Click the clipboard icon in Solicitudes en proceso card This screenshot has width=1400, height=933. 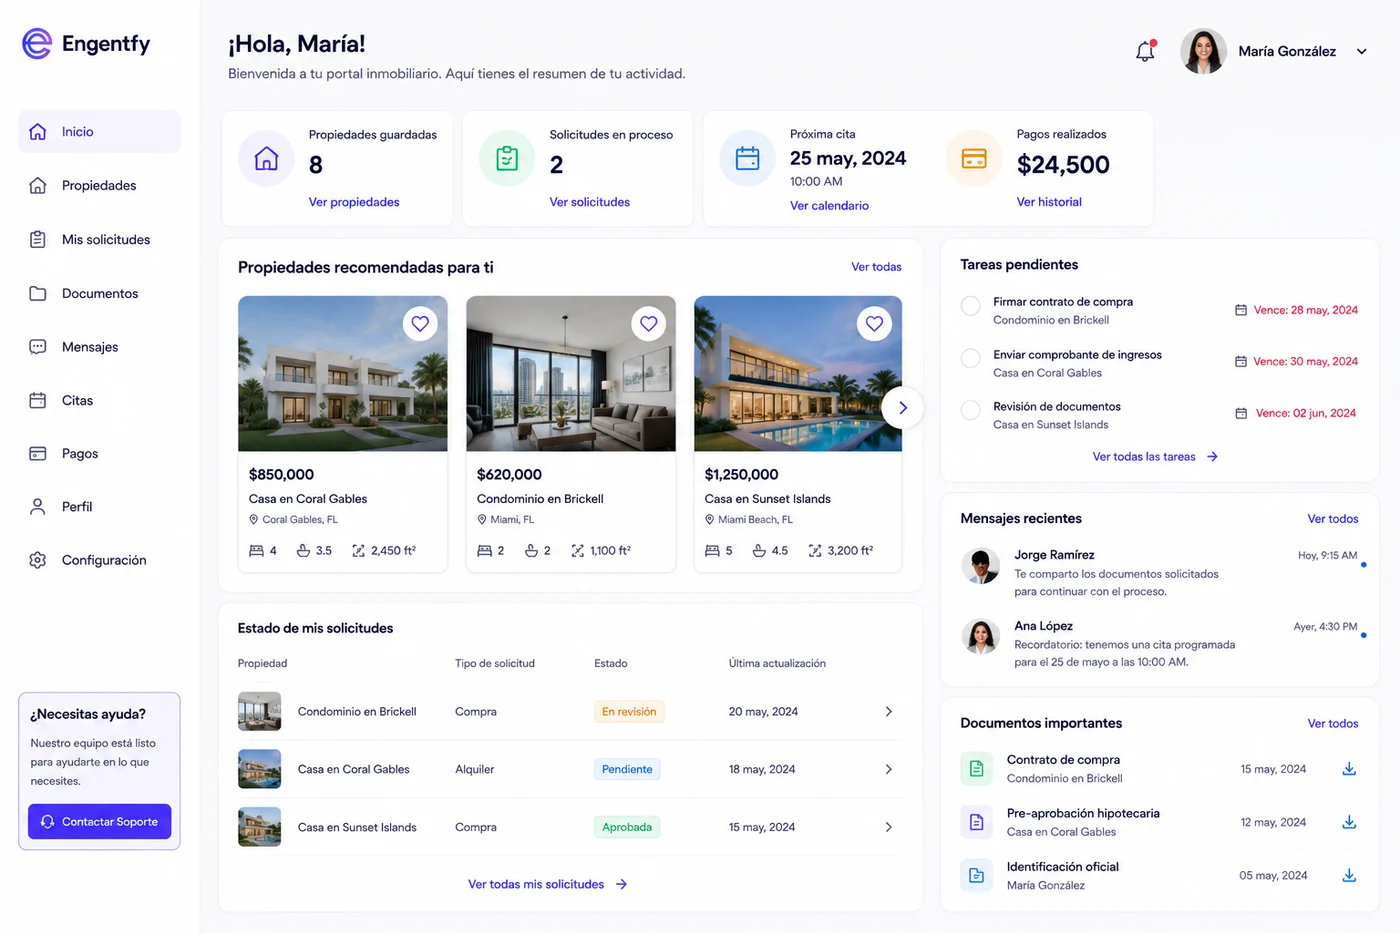click(x=507, y=159)
